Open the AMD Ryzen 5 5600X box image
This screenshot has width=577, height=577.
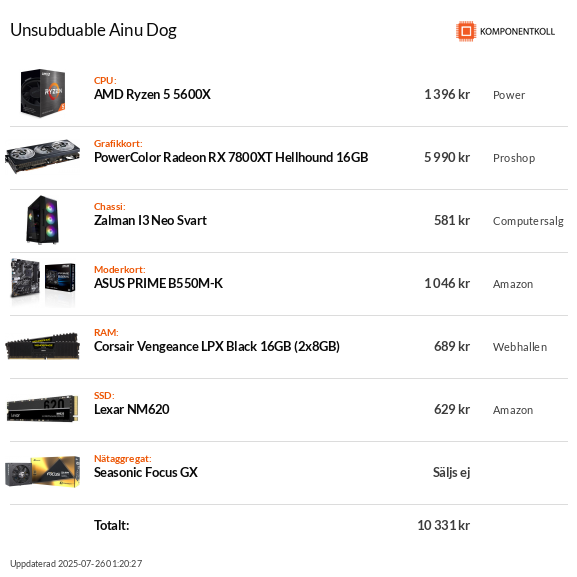point(43,93)
